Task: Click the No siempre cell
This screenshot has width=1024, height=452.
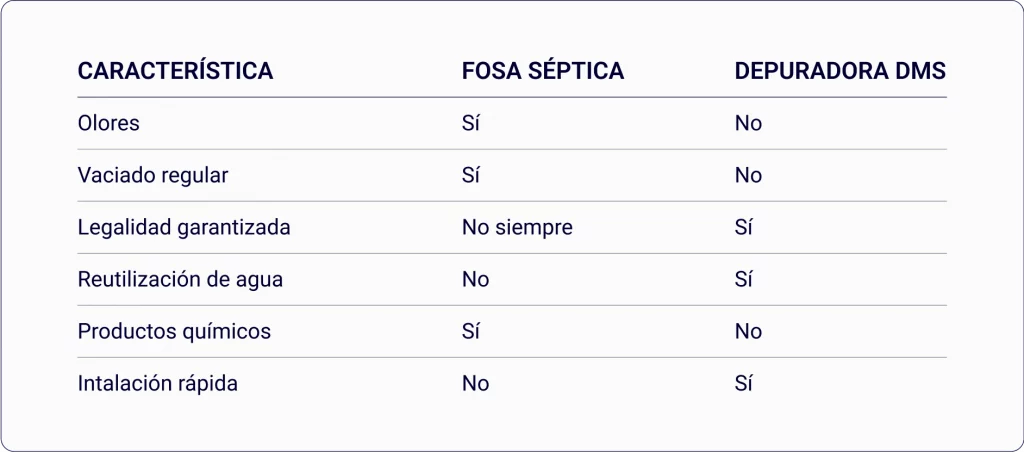Action: pos(517,228)
